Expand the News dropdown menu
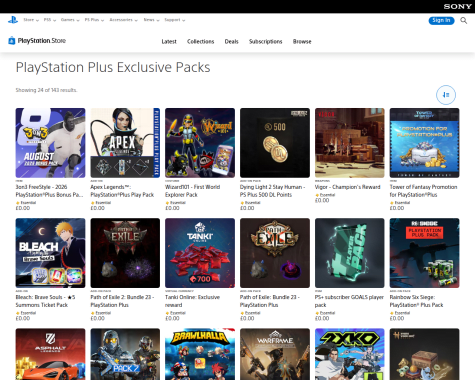Screen dimensions: 475x380 151,20
